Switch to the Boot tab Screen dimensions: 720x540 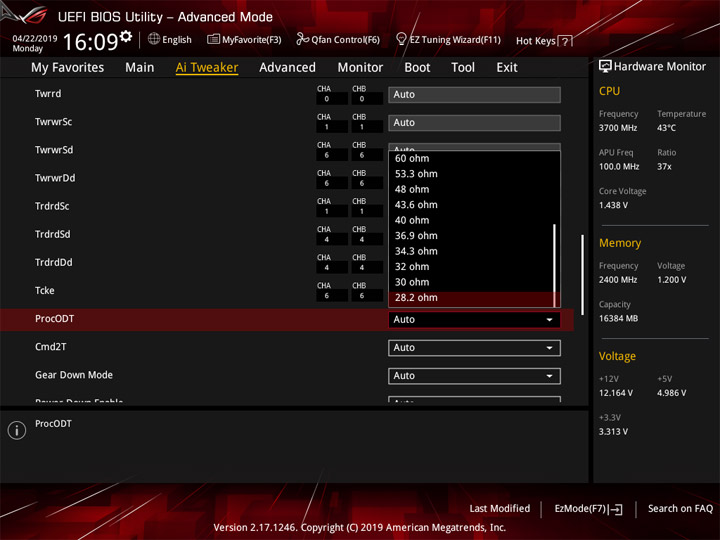[x=417, y=68]
